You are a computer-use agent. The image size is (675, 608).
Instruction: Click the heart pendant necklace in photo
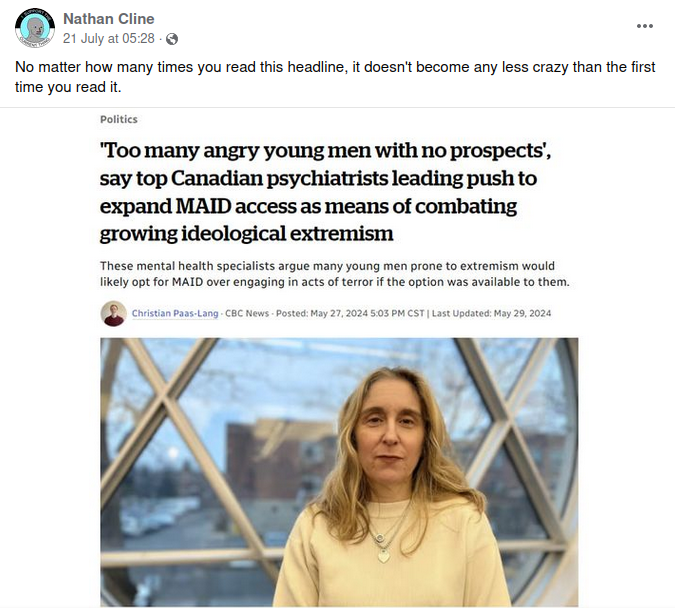coord(384,556)
